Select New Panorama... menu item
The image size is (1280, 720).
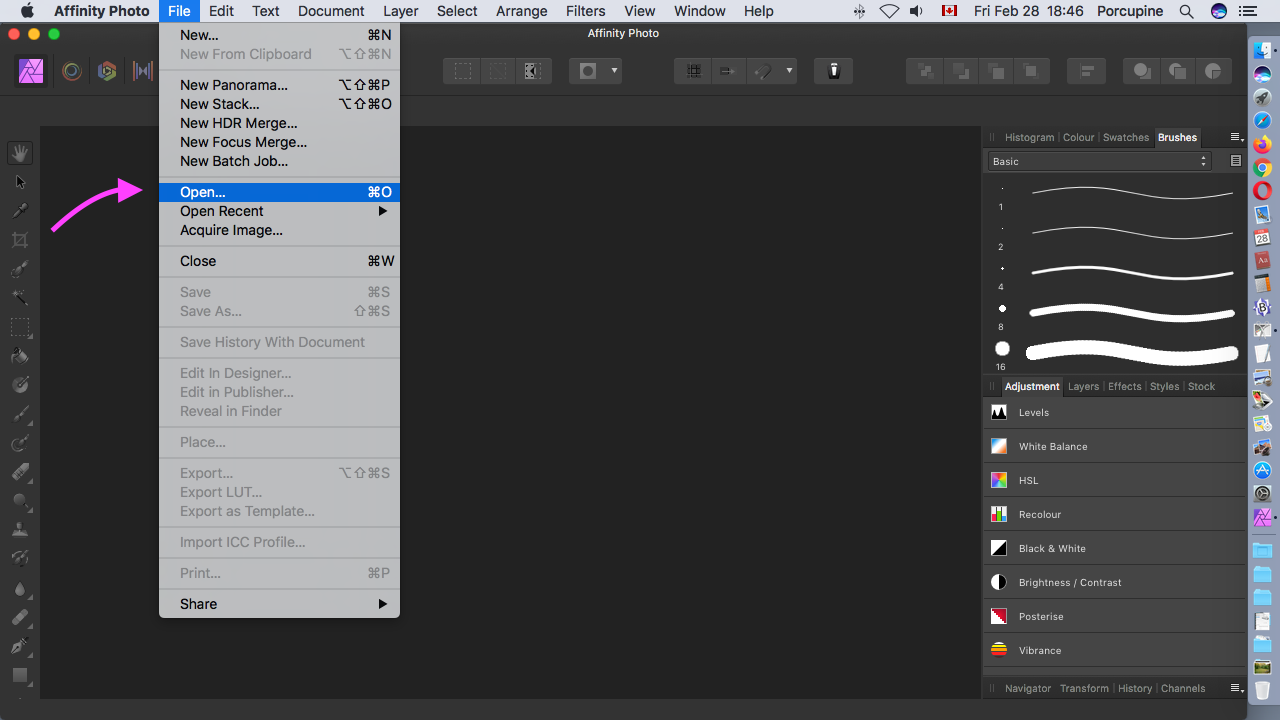click(279, 85)
